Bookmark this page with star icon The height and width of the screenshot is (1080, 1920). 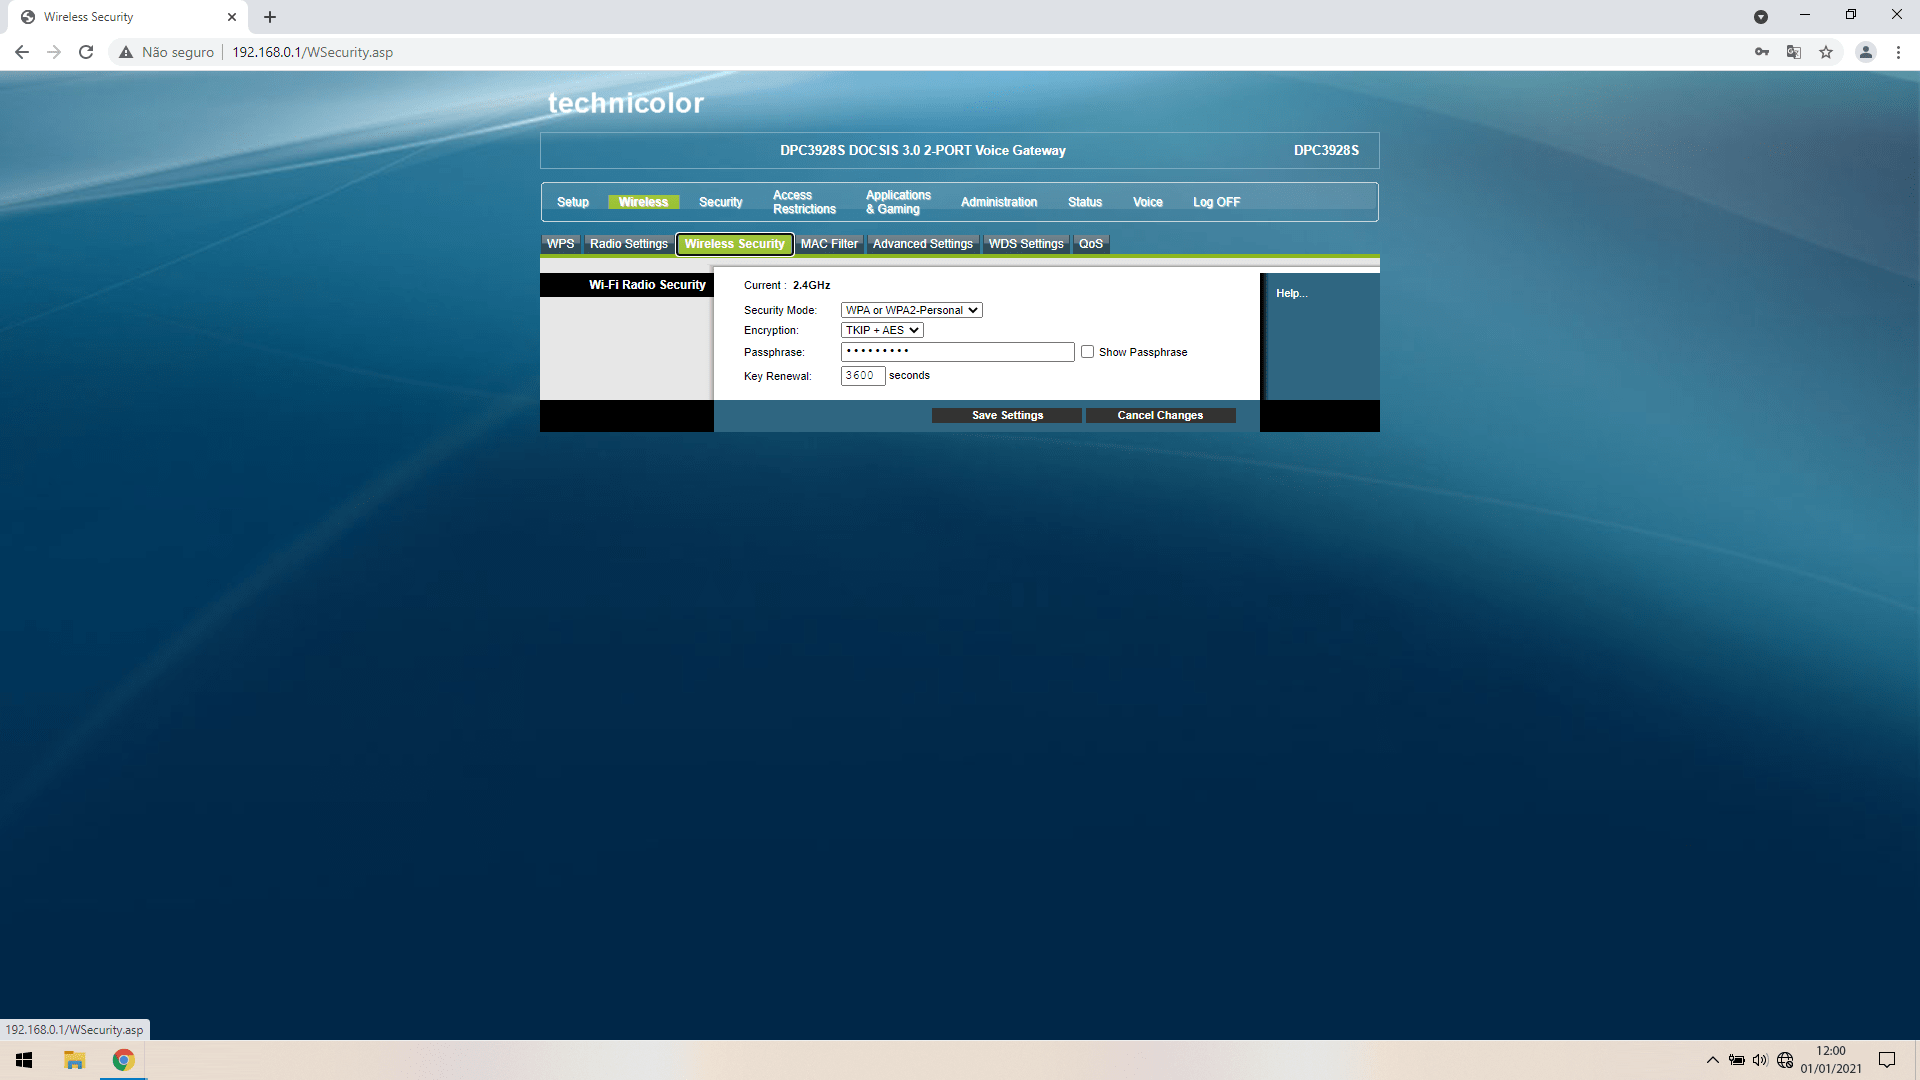click(1826, 52)
